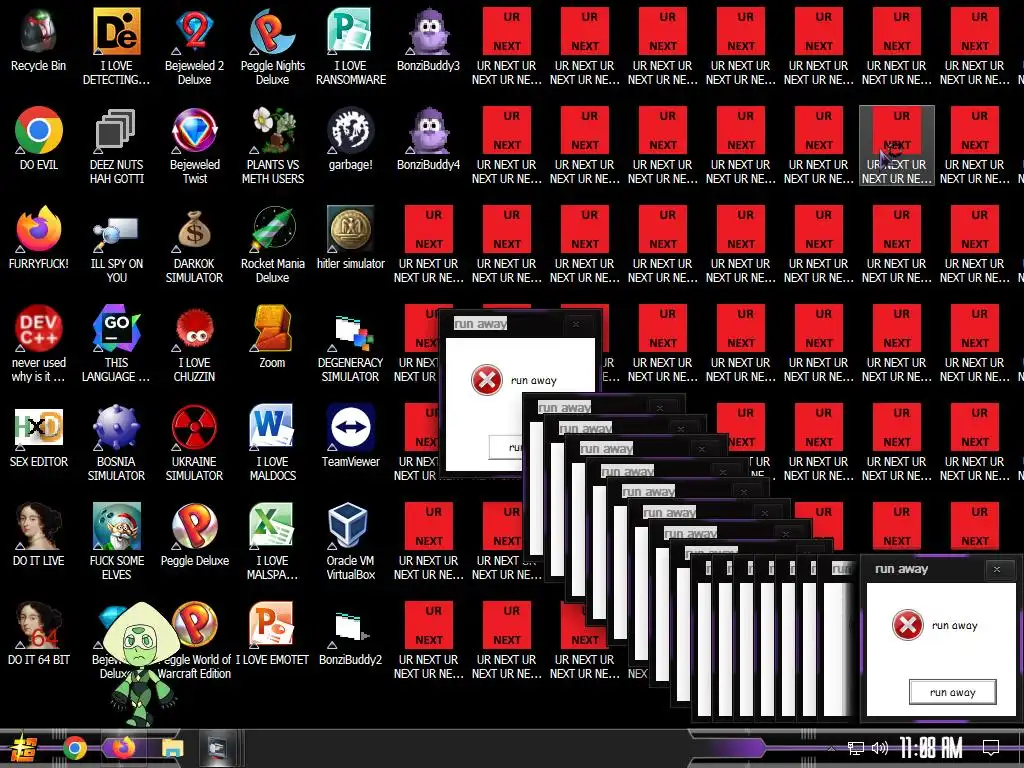The image size is (1024, 768).
Task: Click the green Peridot character on desktop
Action: point(140,663)
